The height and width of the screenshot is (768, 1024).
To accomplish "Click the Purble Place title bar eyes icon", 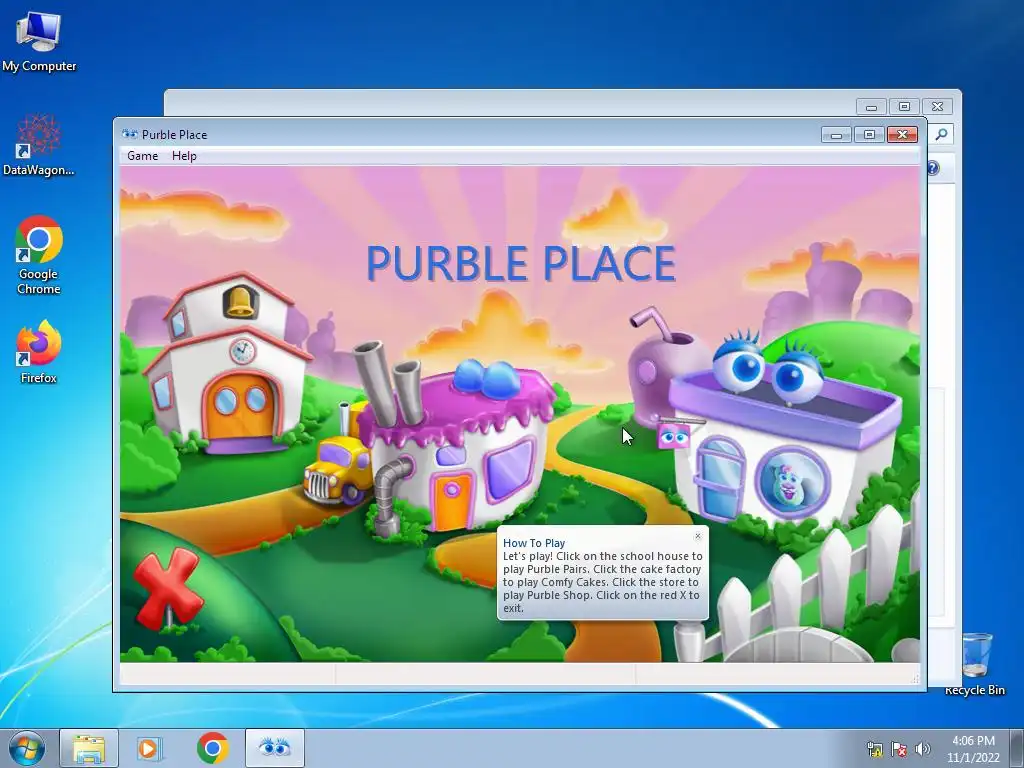I will click(129, 135).
